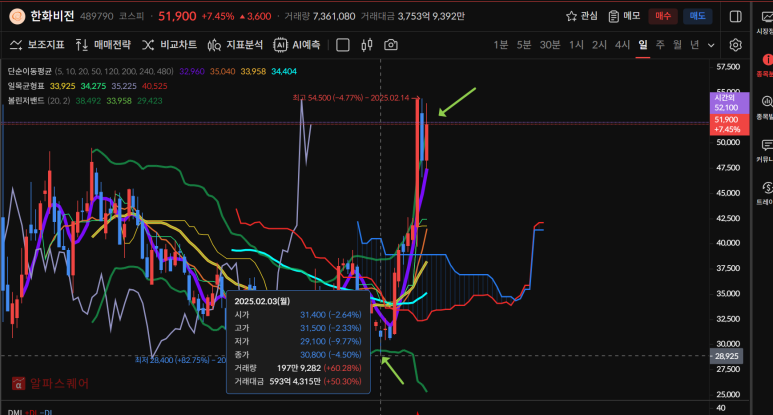Open chart settings gear icon
This screenshot has height=415, width=773.
point(735,45)
